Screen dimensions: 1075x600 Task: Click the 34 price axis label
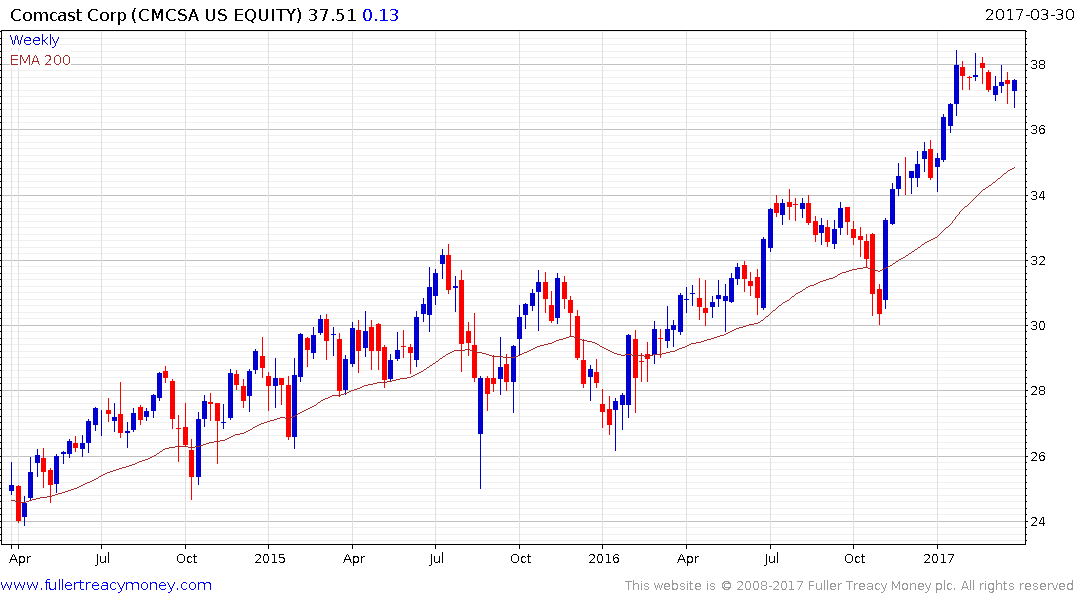click(1037, 195)
